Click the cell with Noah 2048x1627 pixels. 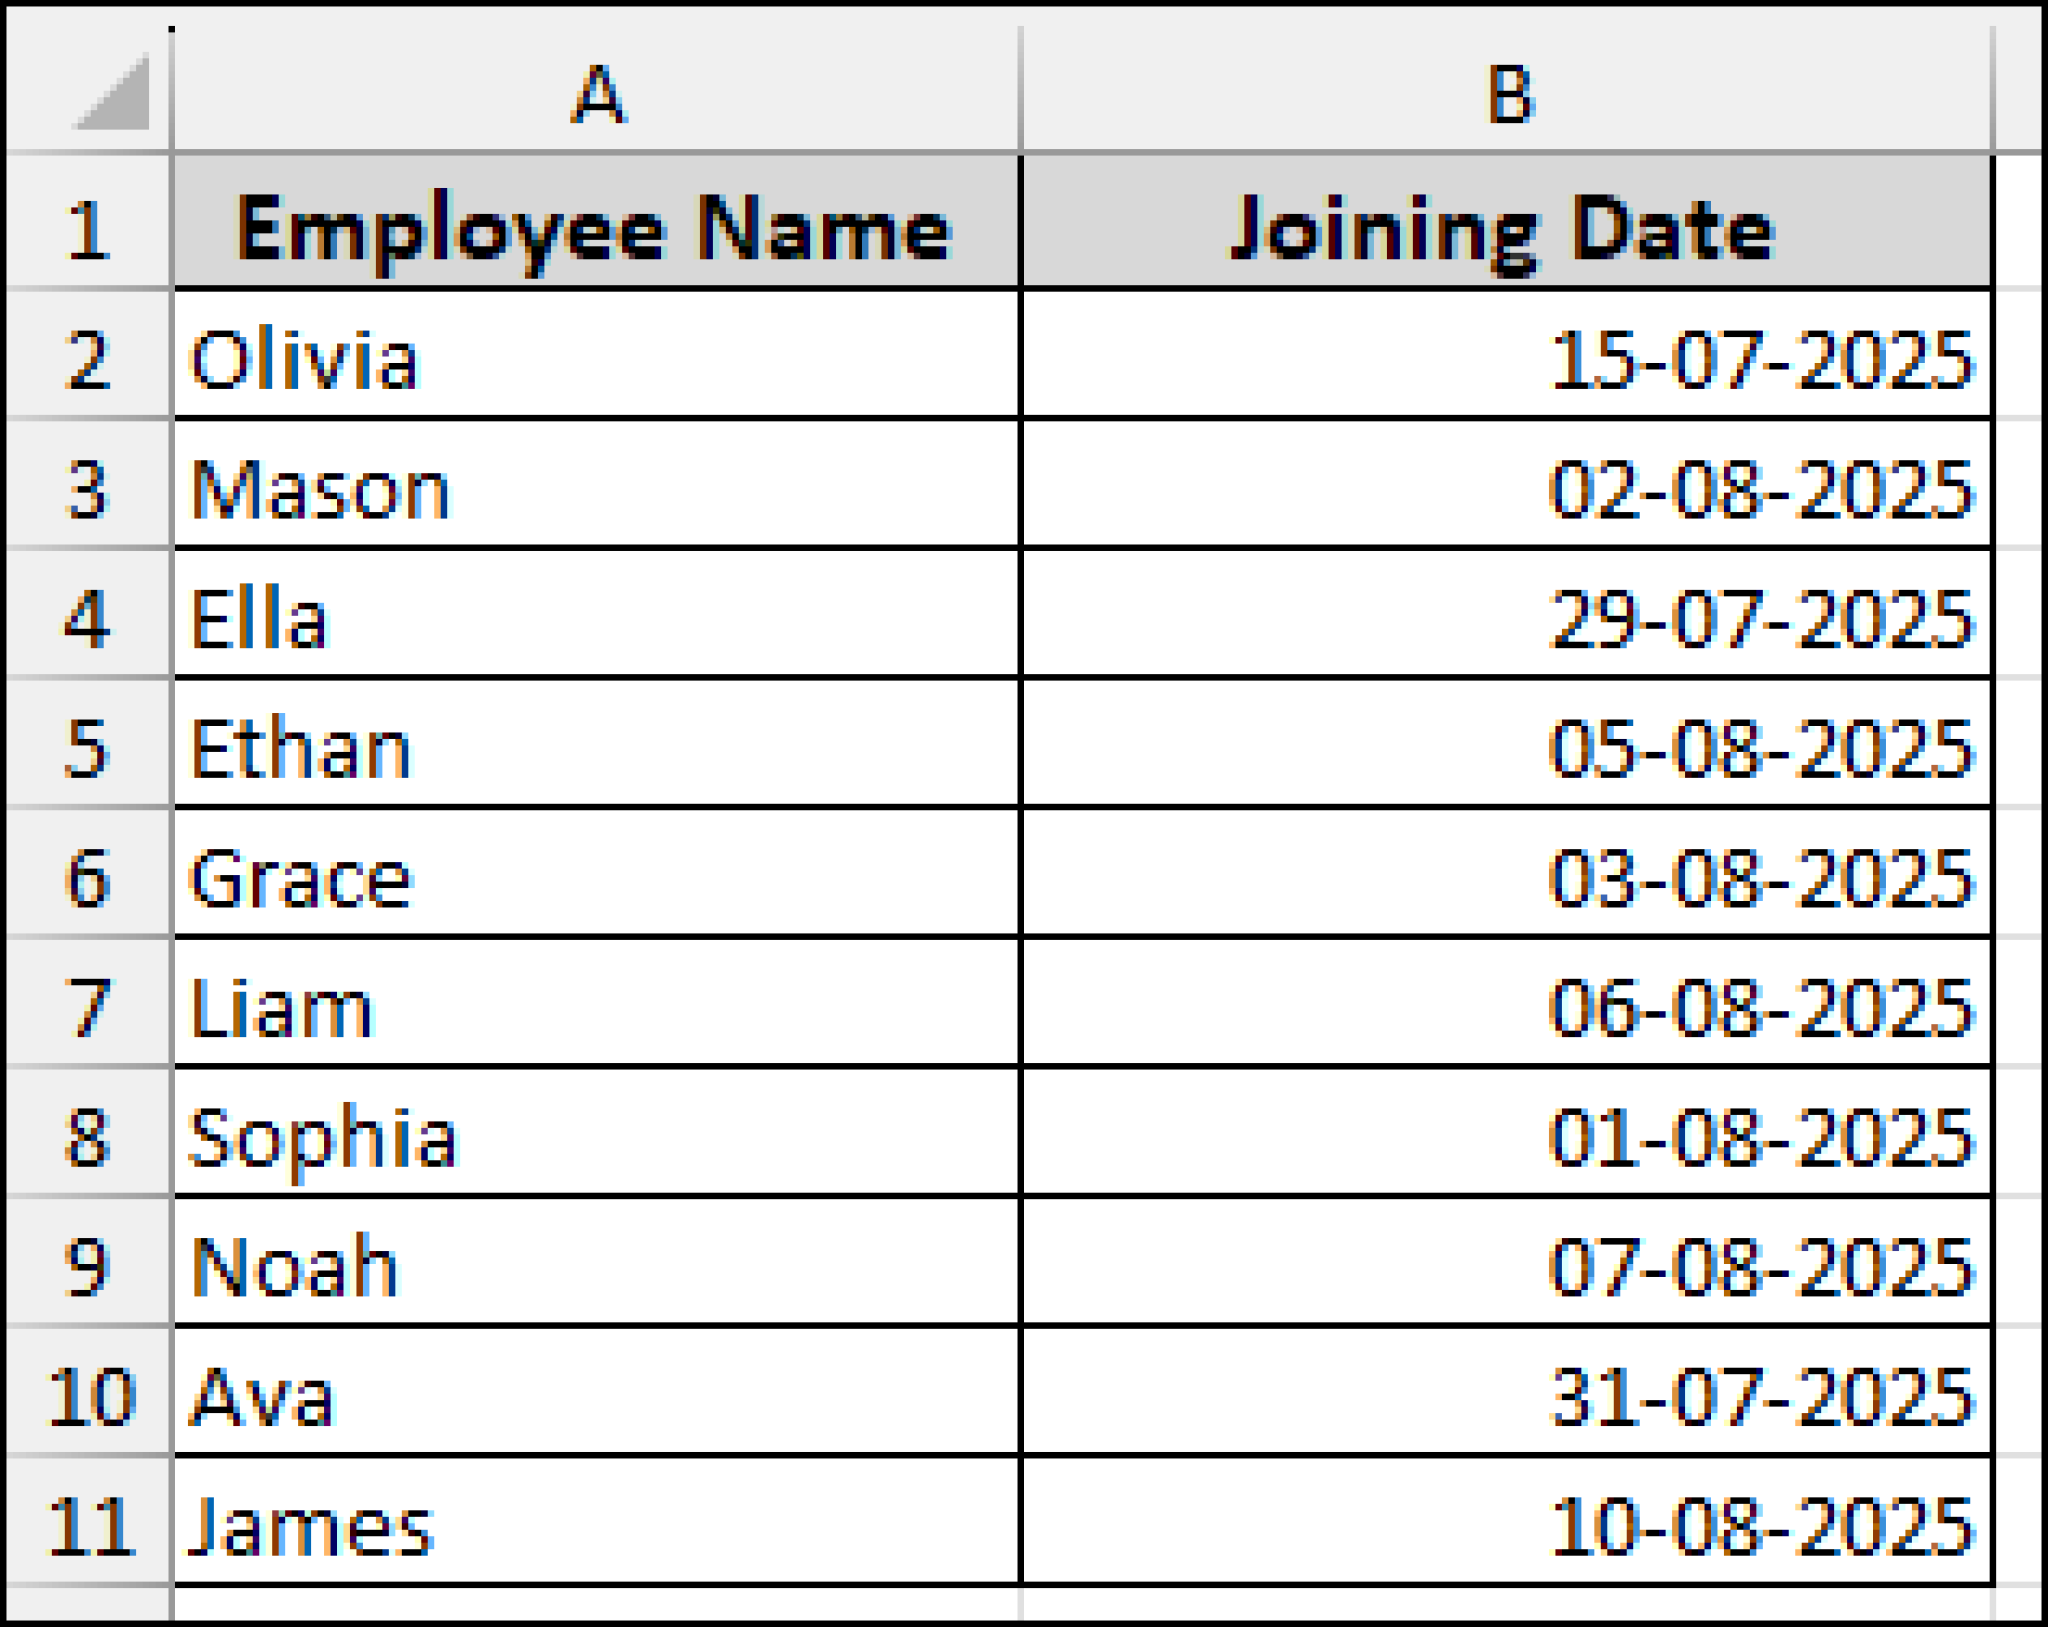pos(595,1265)
